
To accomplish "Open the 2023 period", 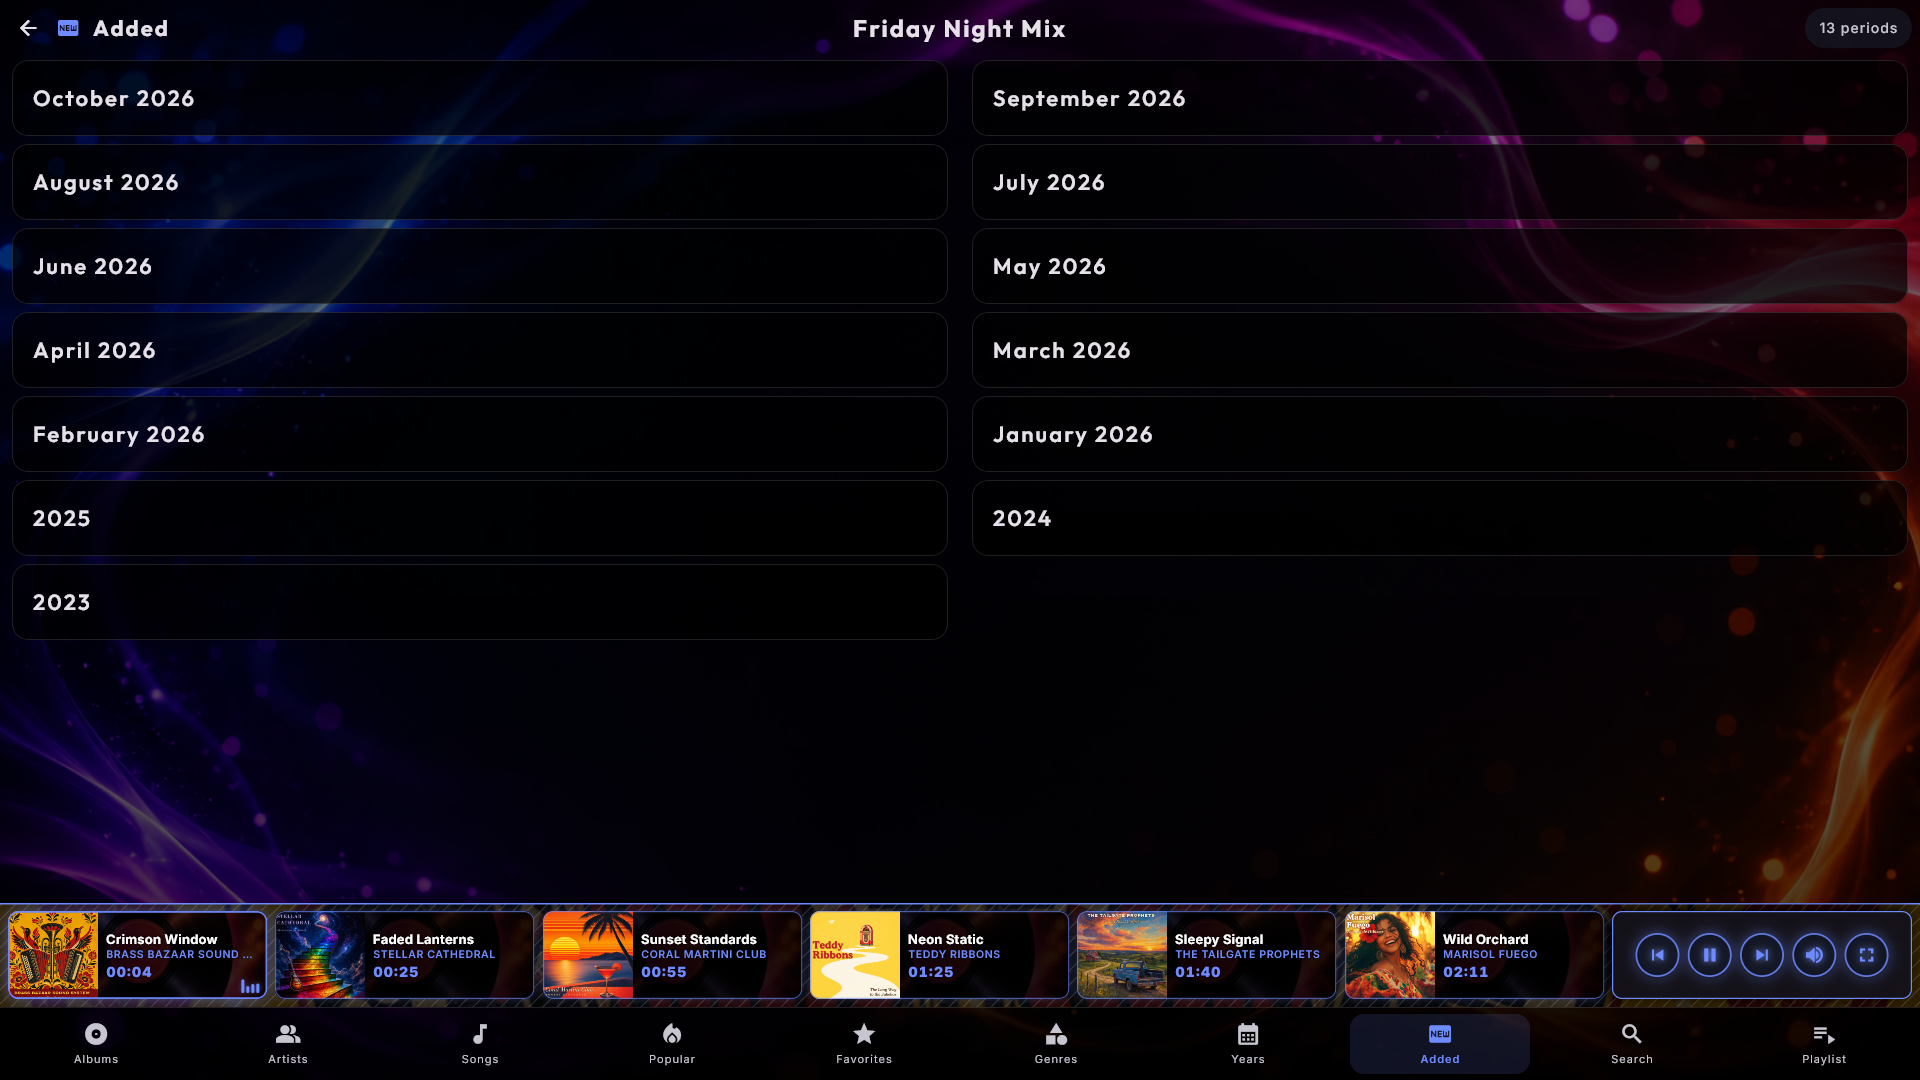I will click(480, 602).
